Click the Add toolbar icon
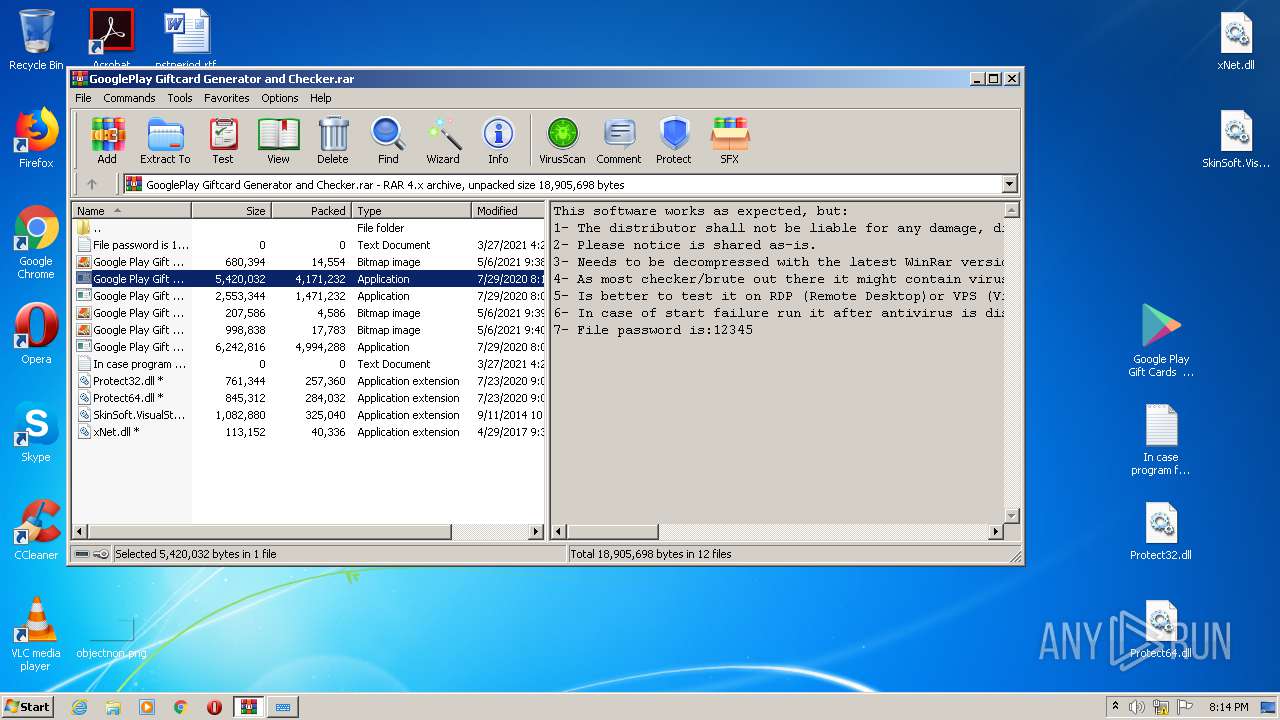This screenshot has height=720, width=1280. coord(107,140)
